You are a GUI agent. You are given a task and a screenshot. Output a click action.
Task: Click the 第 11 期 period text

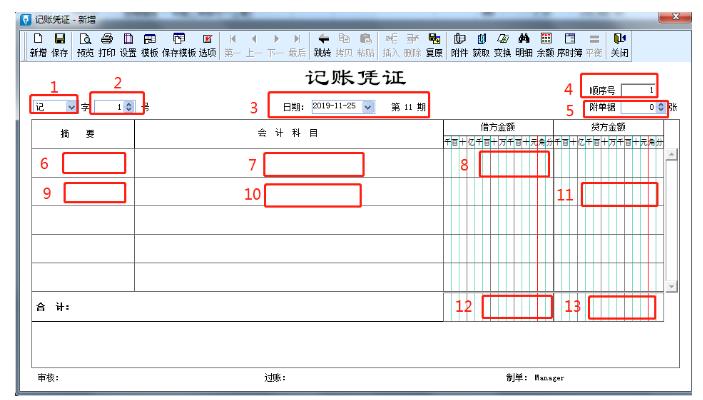tap(408, 107)
